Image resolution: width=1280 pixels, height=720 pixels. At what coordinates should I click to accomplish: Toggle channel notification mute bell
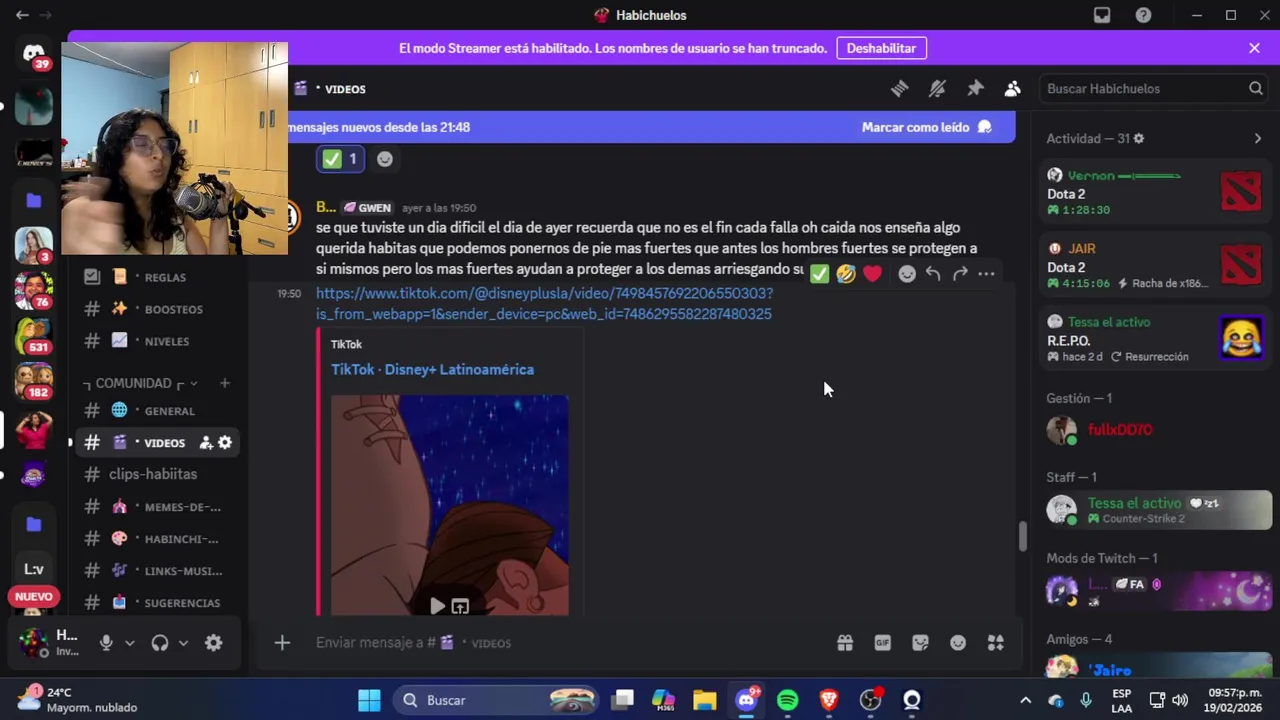937,89
